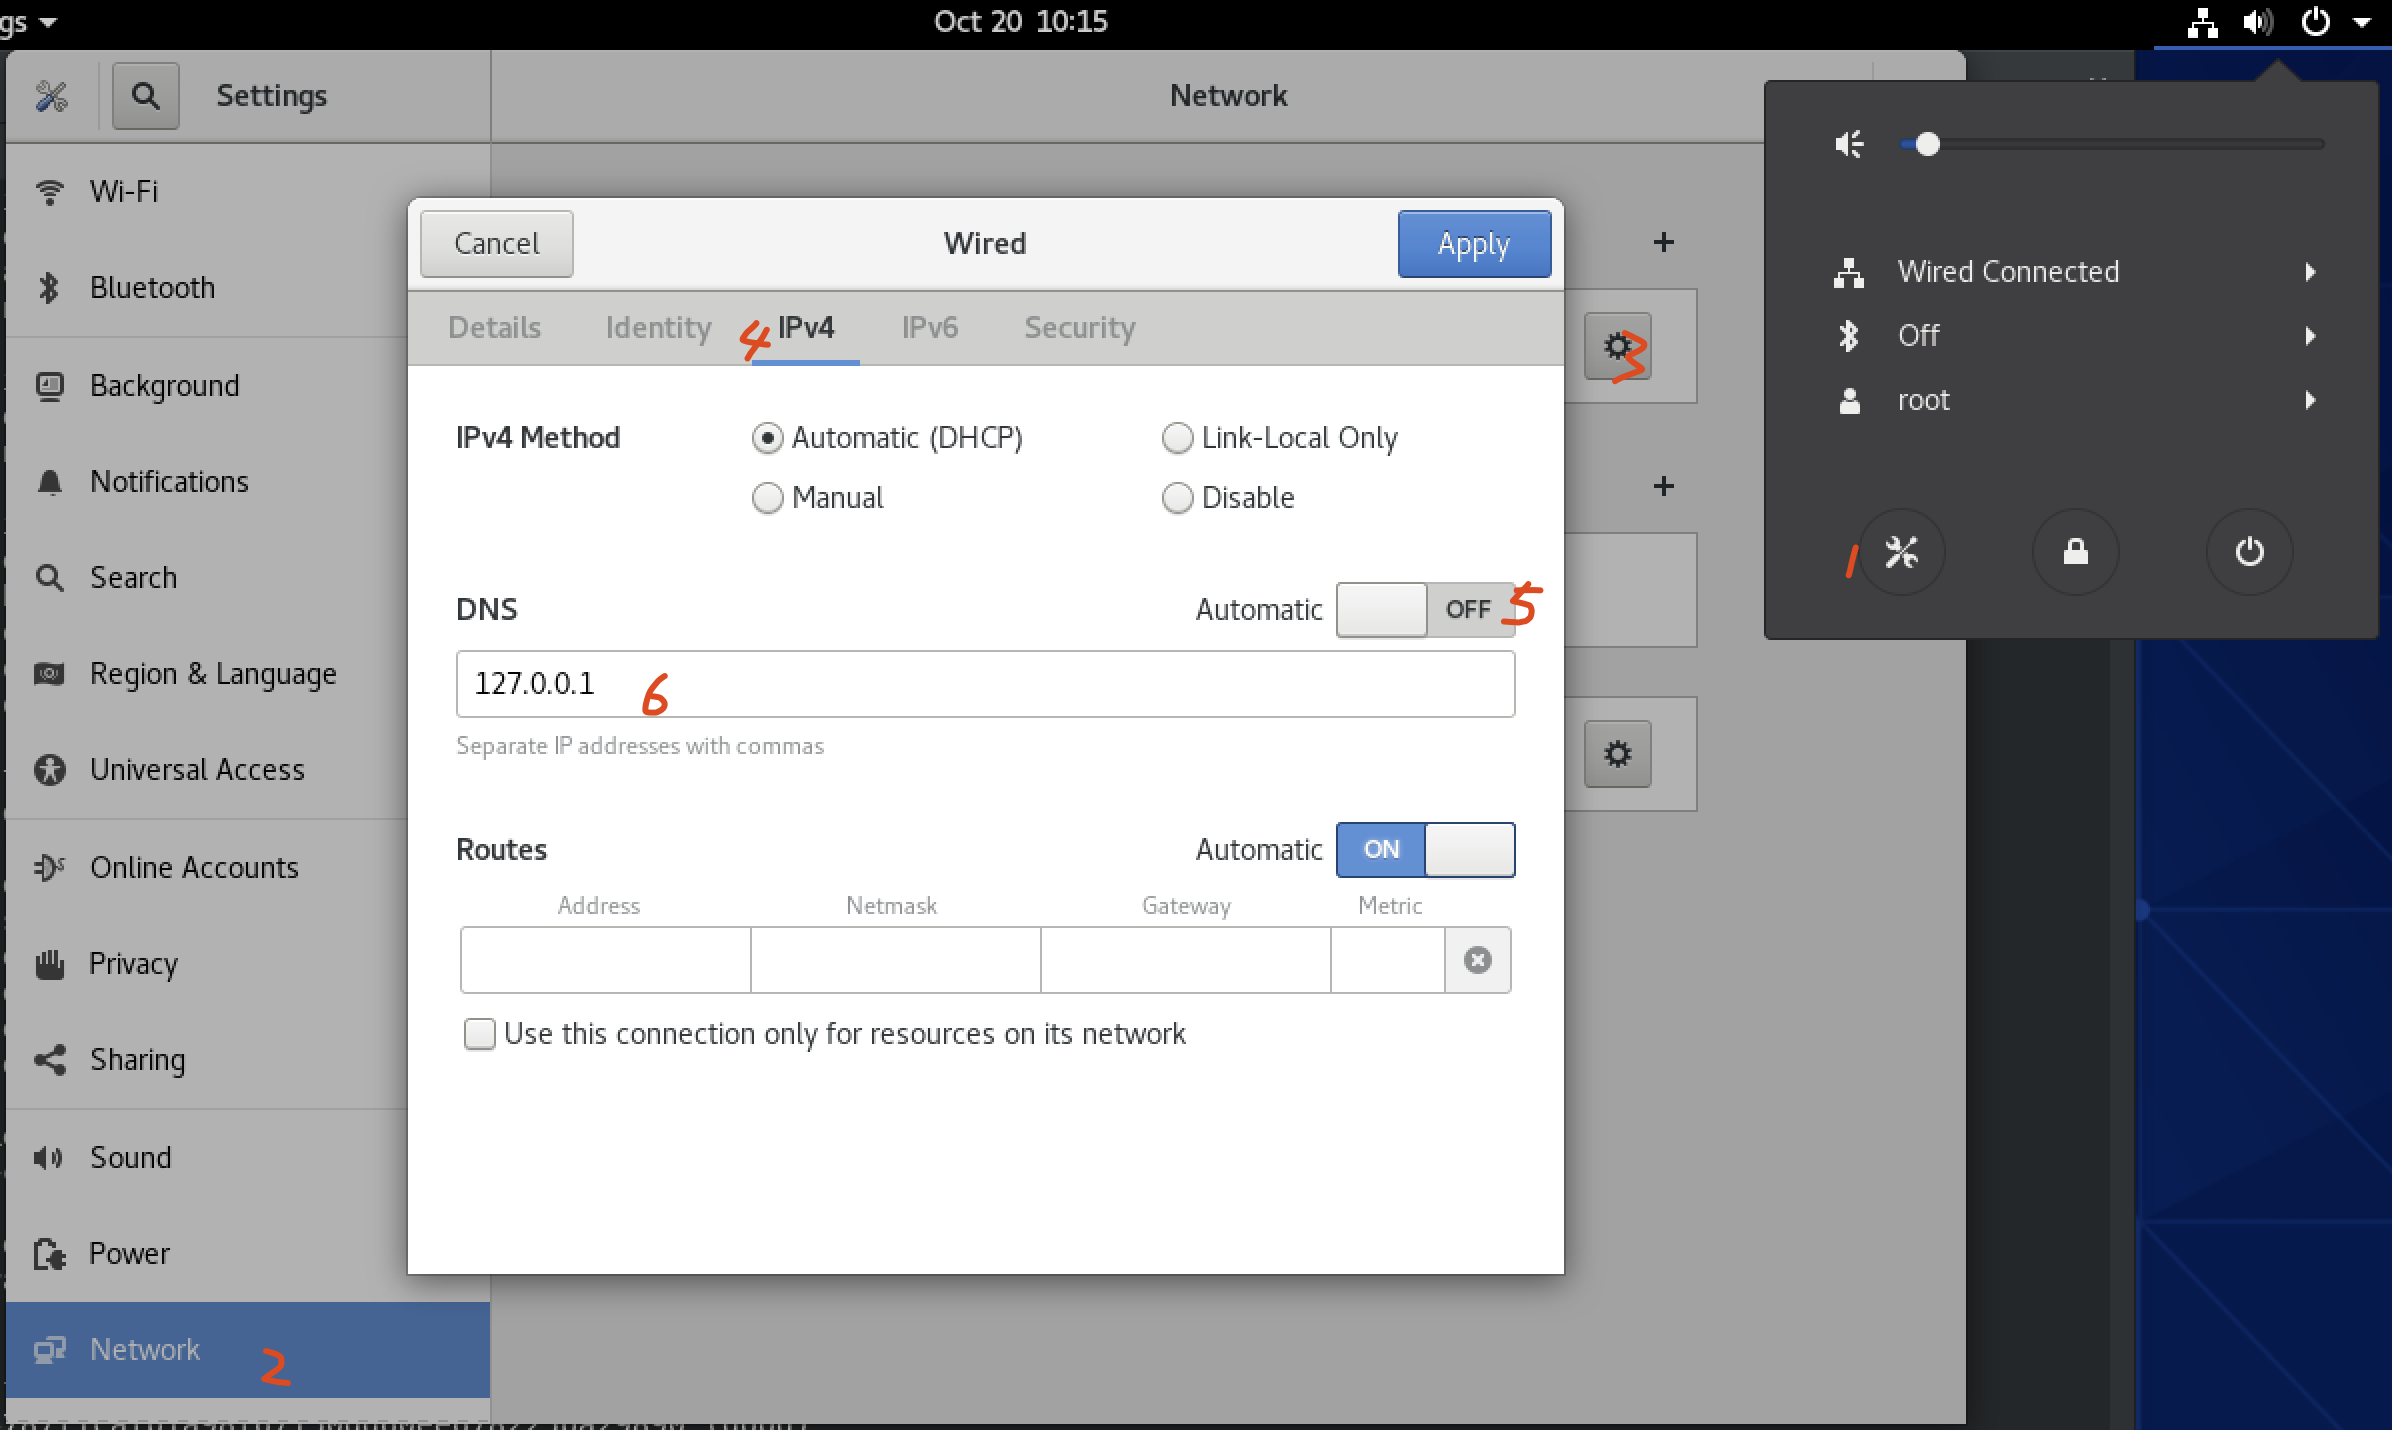Enable 'Use this connection only for resources' checkbox

coord(480,1033)
